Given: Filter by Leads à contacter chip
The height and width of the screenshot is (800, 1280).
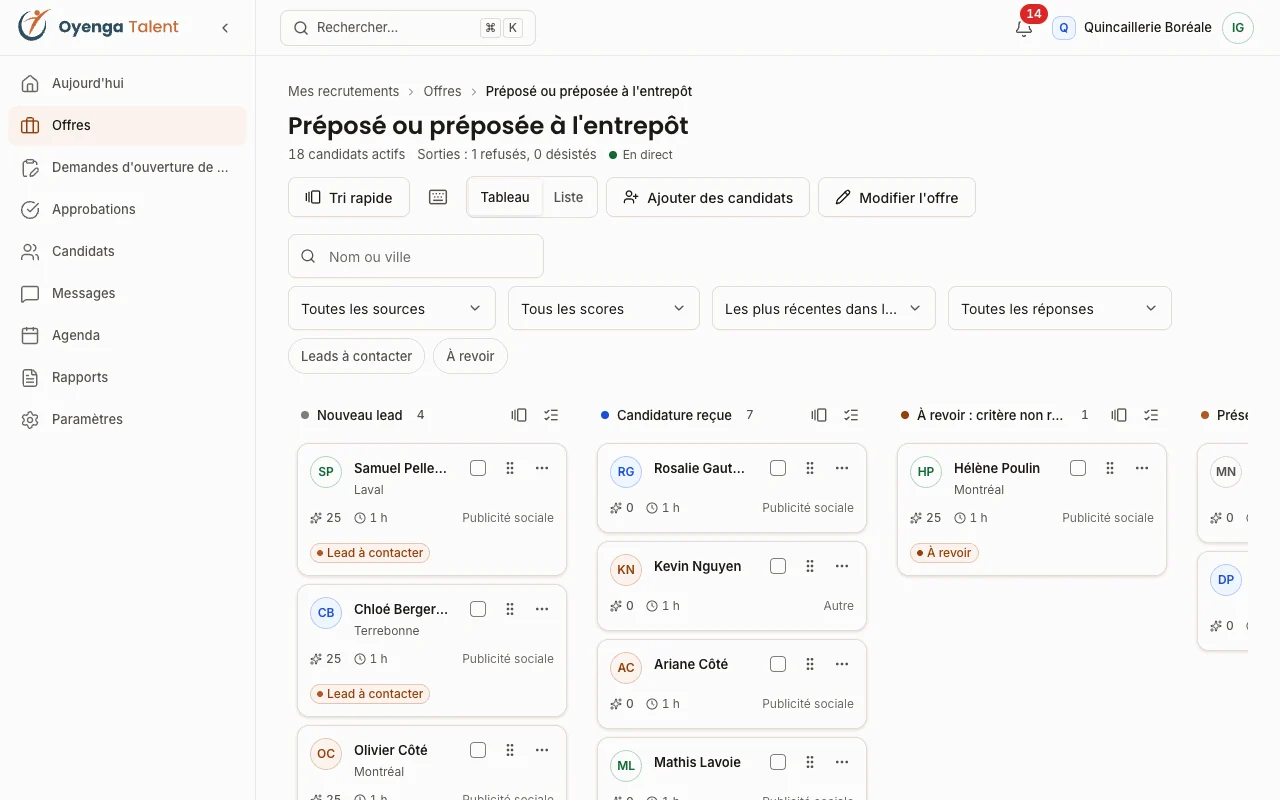Looking at the screenshot, I should (x=357, y=356).
